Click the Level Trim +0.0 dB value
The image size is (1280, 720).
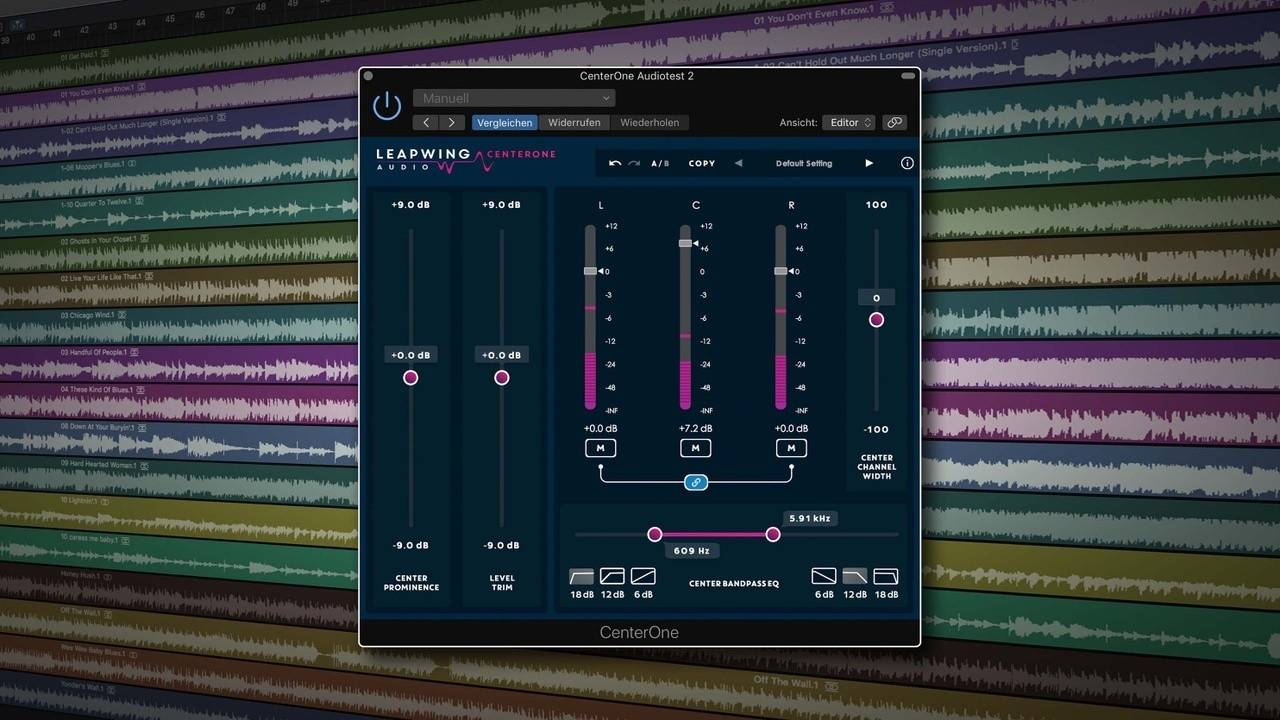[501, 355]
